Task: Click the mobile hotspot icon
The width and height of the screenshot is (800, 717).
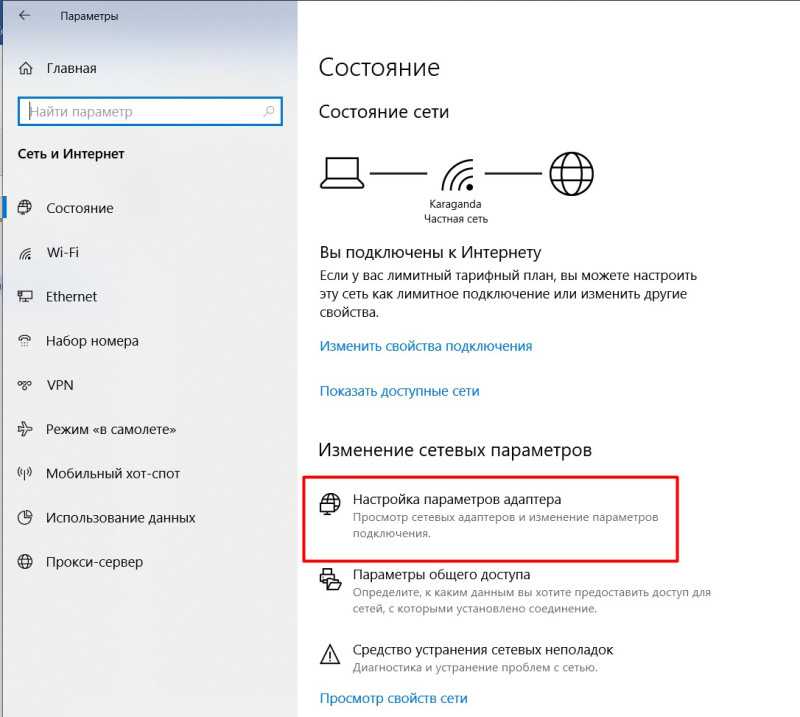Action: click(25, 474)
